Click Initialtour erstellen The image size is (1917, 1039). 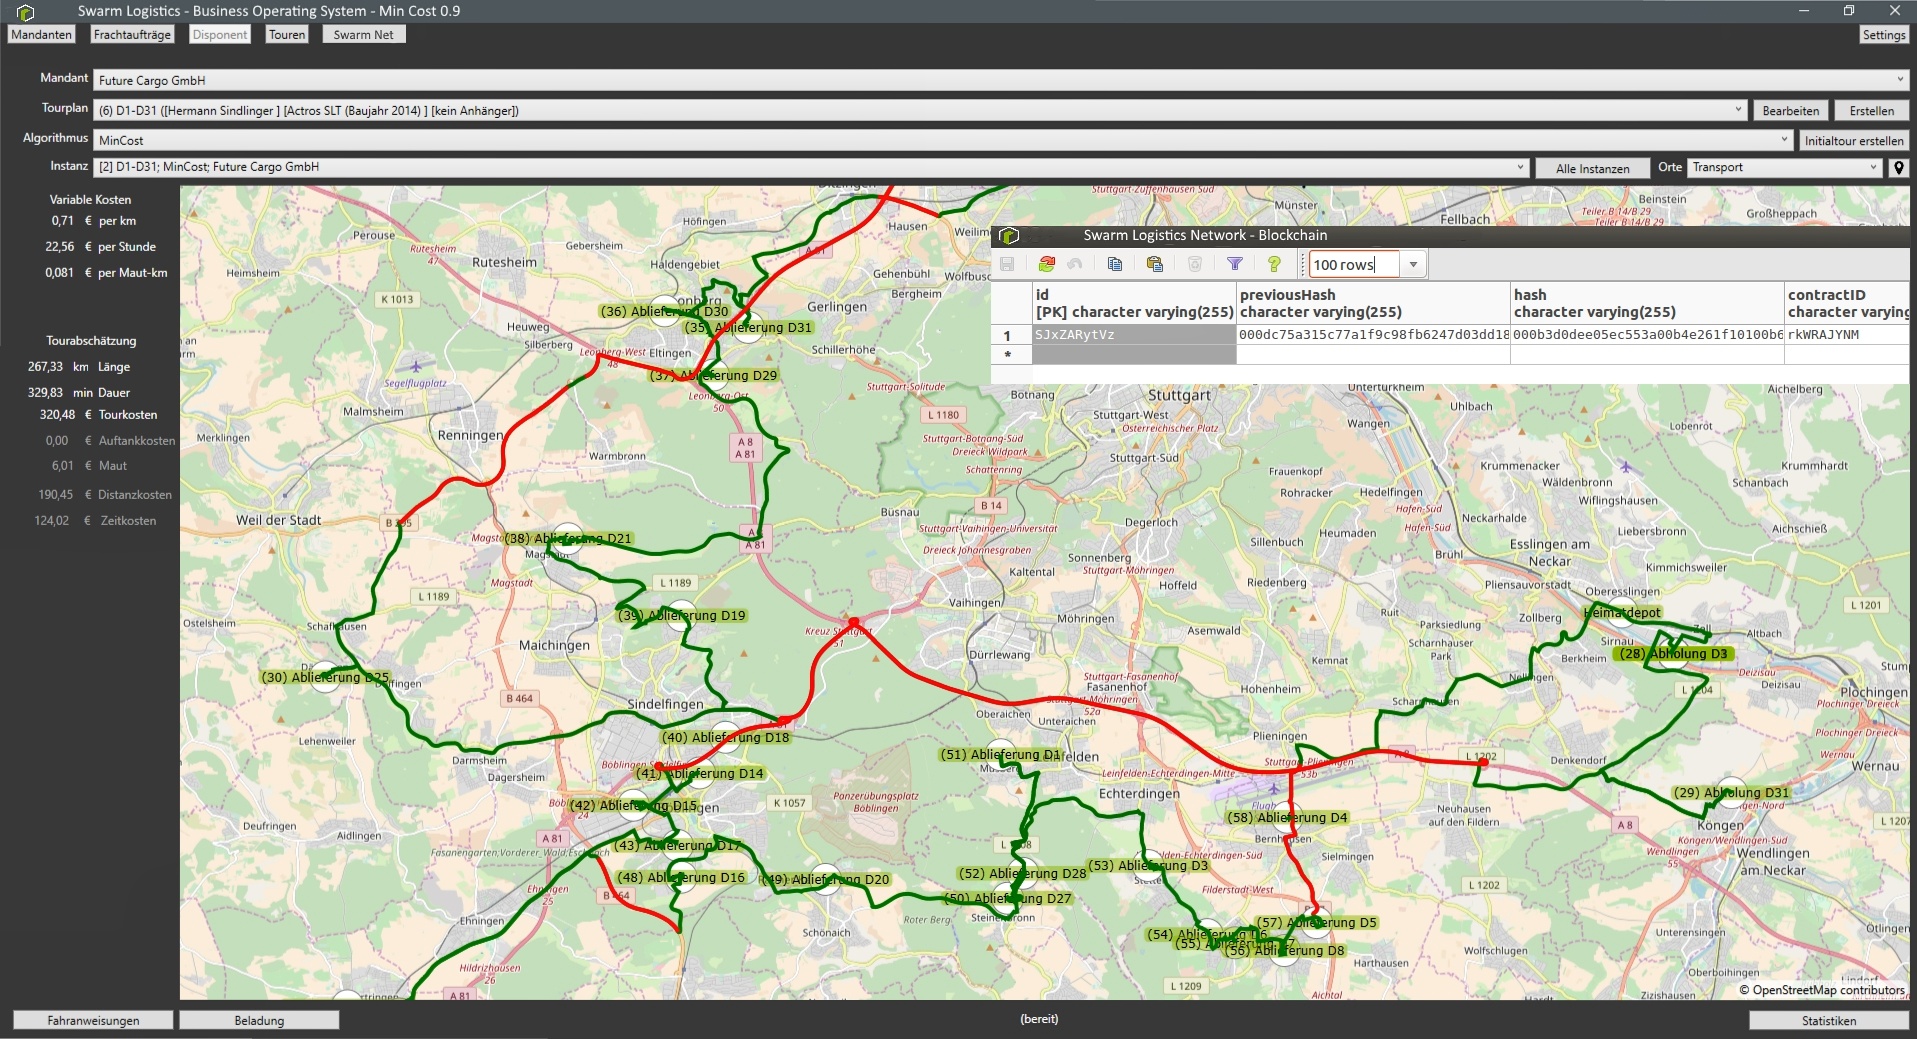(x=1854, y=141)
